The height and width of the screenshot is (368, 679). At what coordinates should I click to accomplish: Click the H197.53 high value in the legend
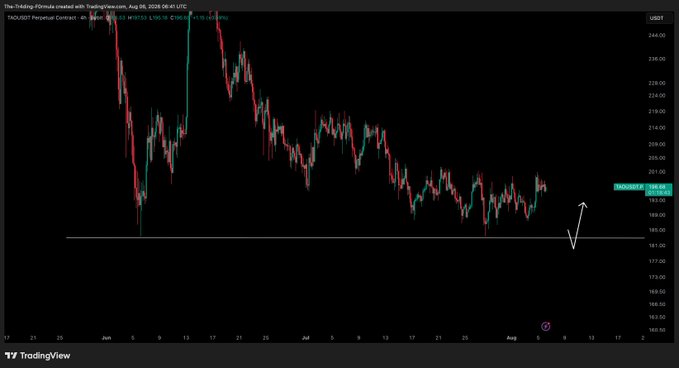pyautogui.click(x=137, y=18)
